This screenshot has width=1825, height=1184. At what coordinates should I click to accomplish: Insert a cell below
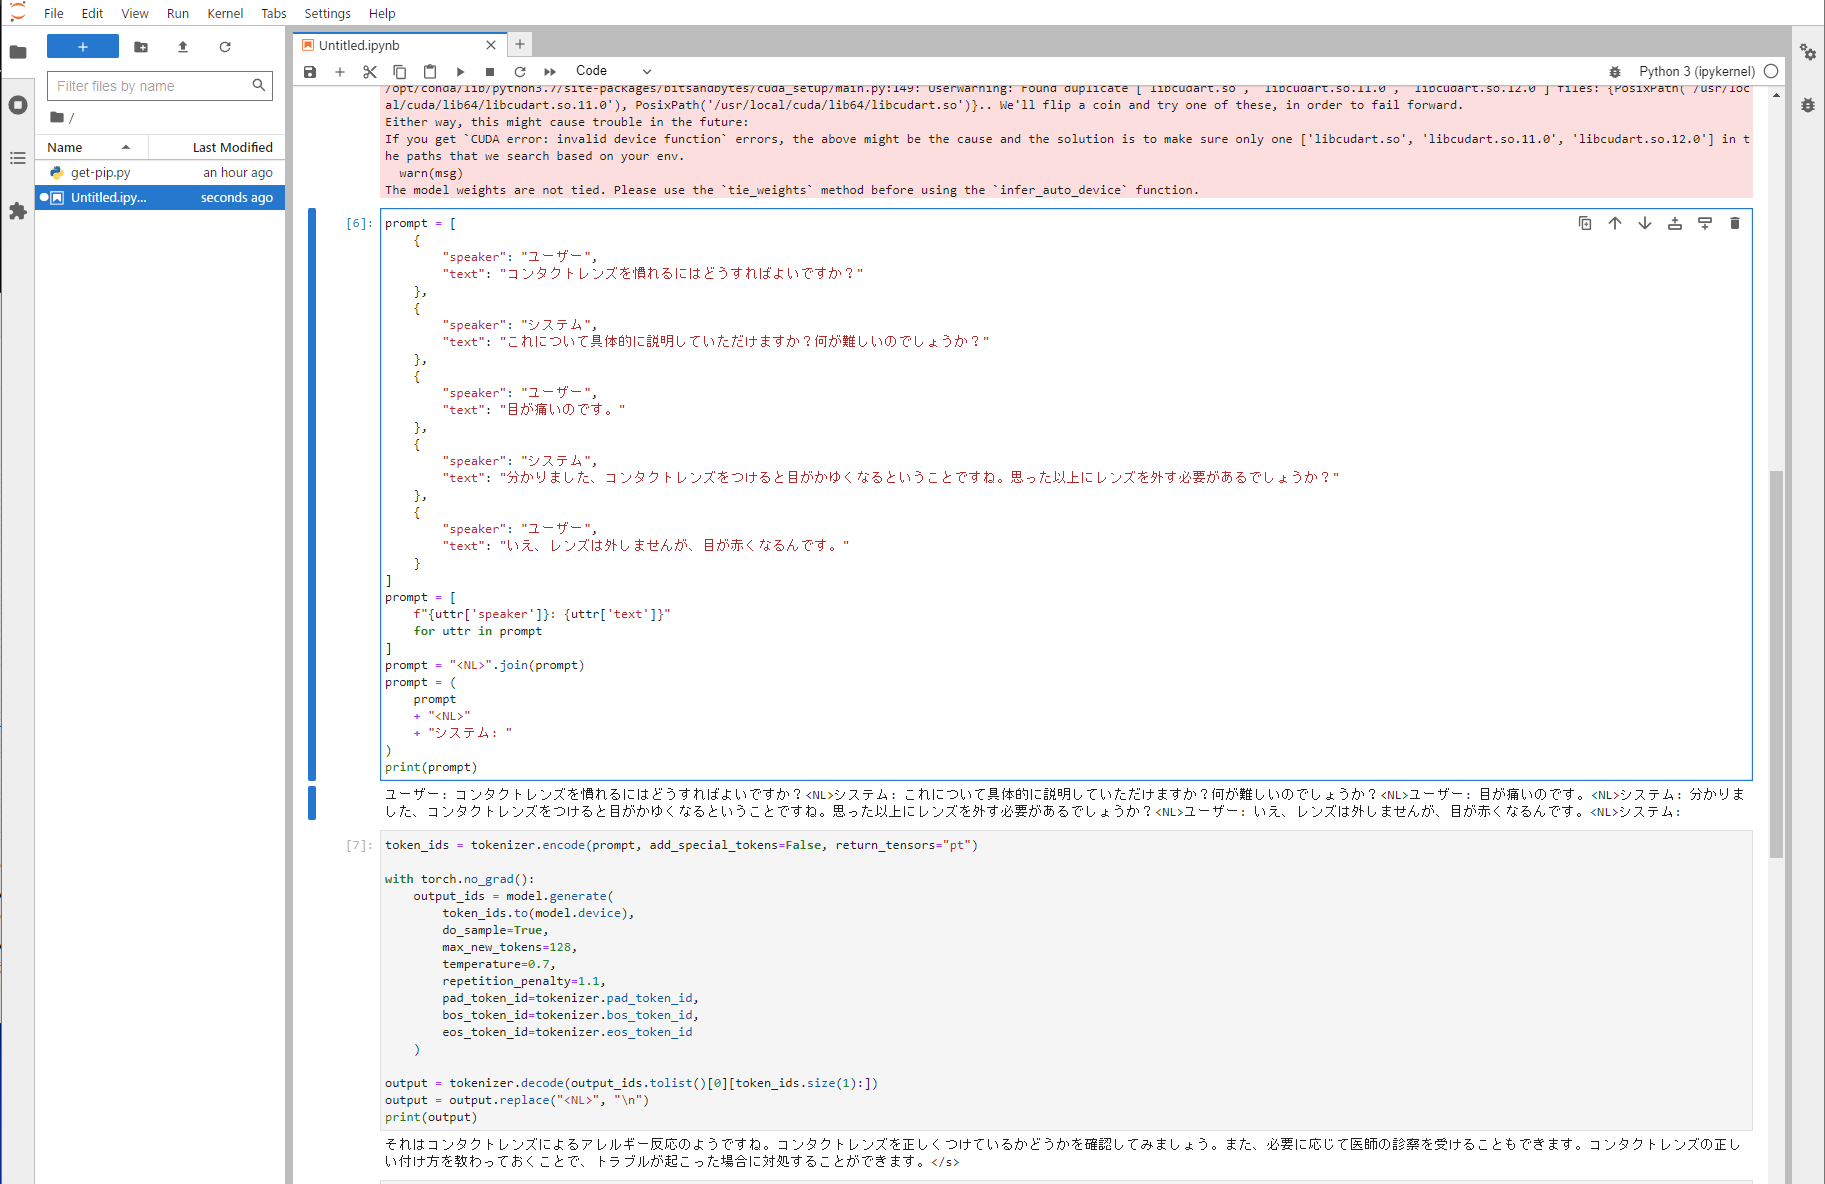pos(340,71)
